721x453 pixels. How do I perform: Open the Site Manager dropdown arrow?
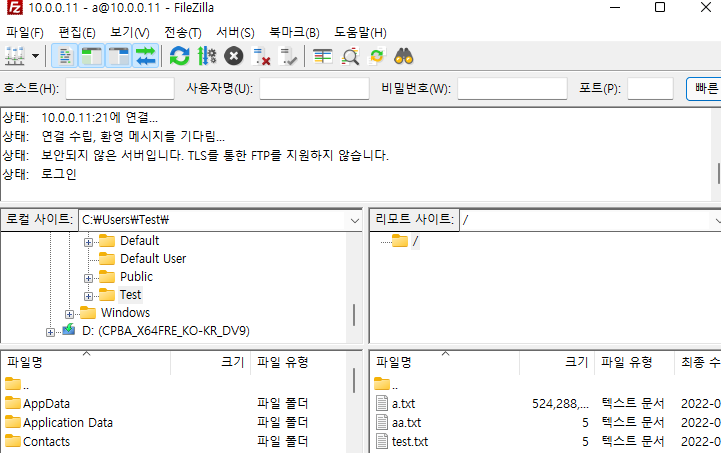pos(35,56)
